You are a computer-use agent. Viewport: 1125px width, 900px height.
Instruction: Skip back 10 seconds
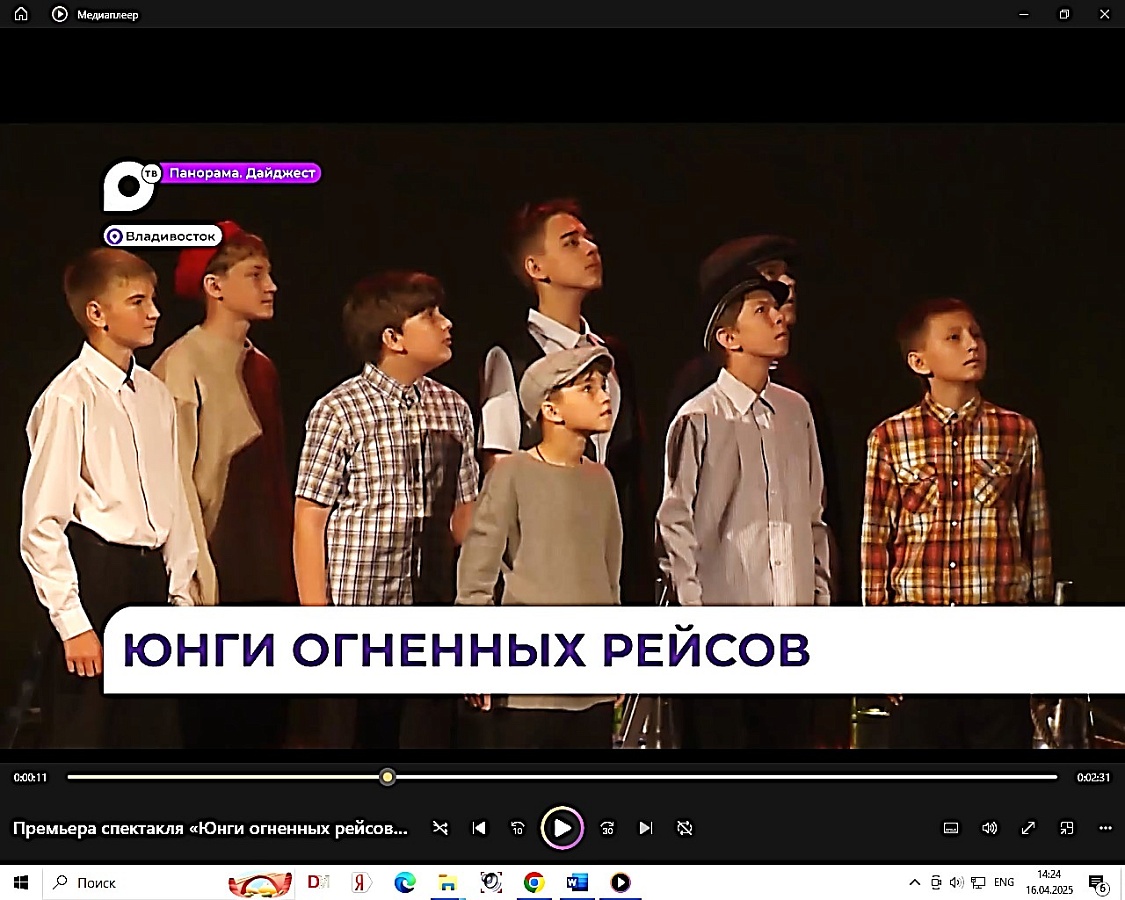(x=517, y=828)
